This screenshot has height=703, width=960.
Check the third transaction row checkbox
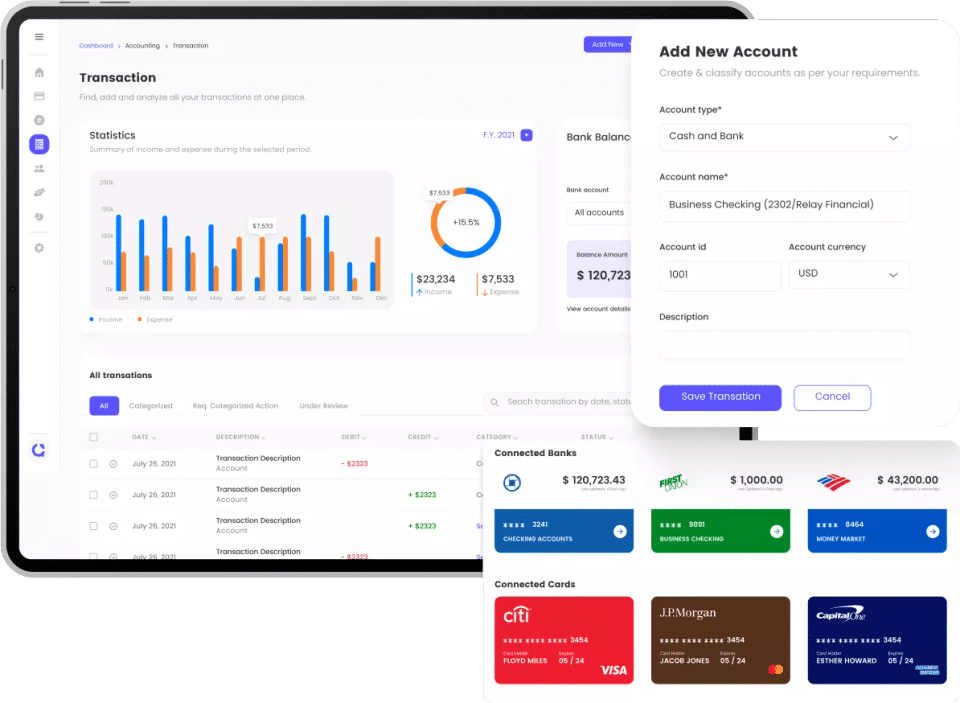pyautogui.click(x=94, y=526)
